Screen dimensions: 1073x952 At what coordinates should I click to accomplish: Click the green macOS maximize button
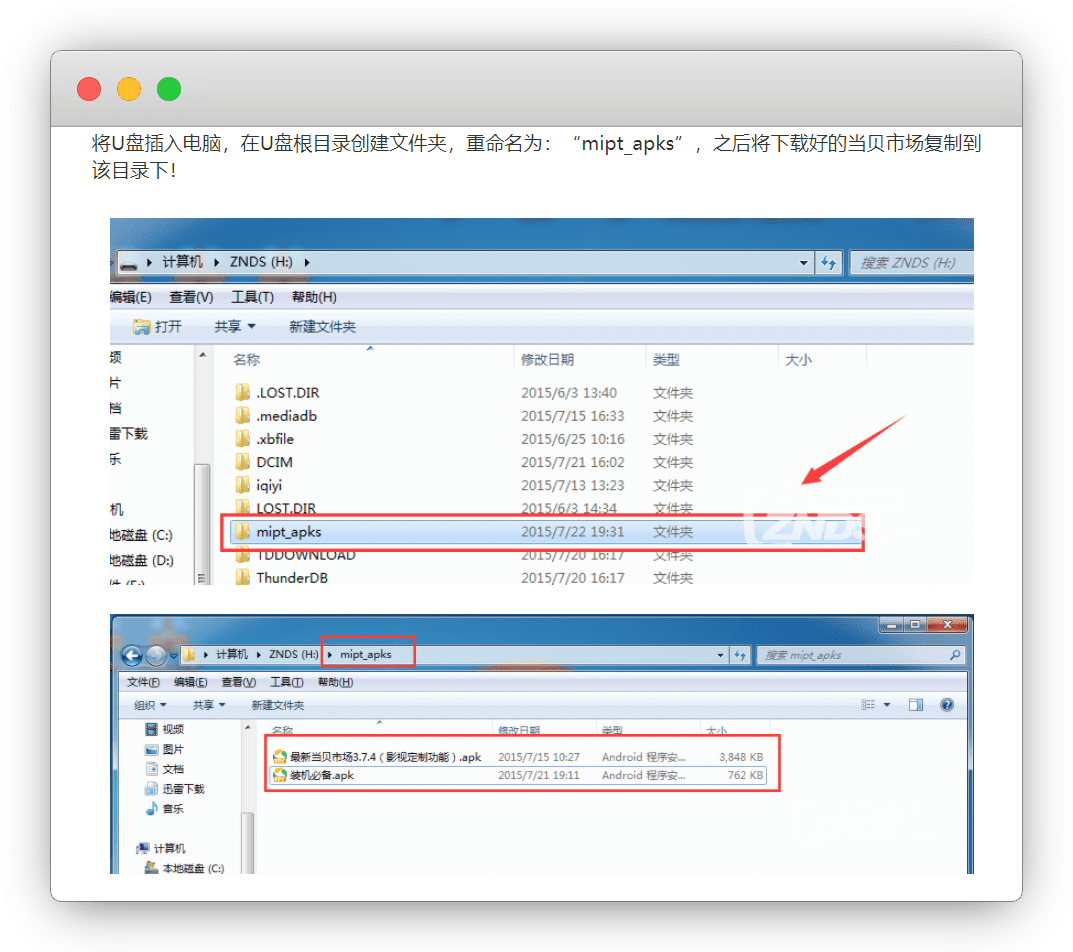click(x=169, y=89)
